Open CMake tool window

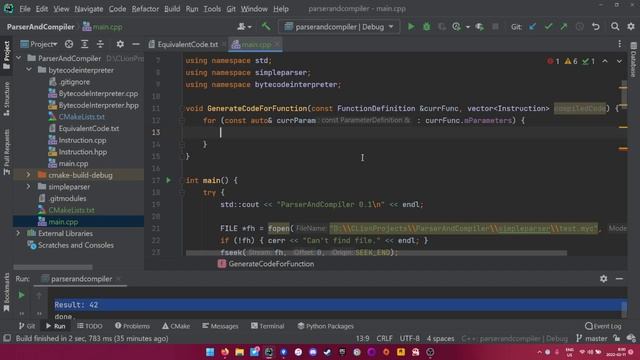176,326
